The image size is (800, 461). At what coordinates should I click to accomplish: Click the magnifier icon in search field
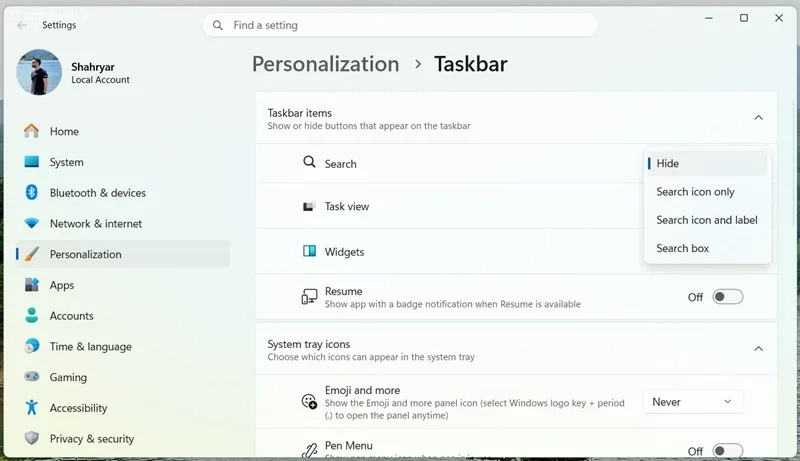(218, 25)
